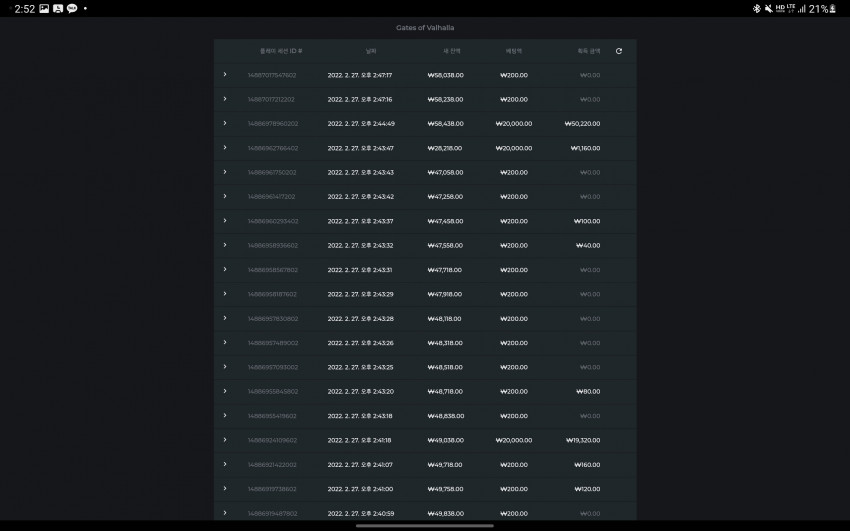Open the chat bubble notification icon
The height and width of the screenshot is (531, 850).
point(72,8)
